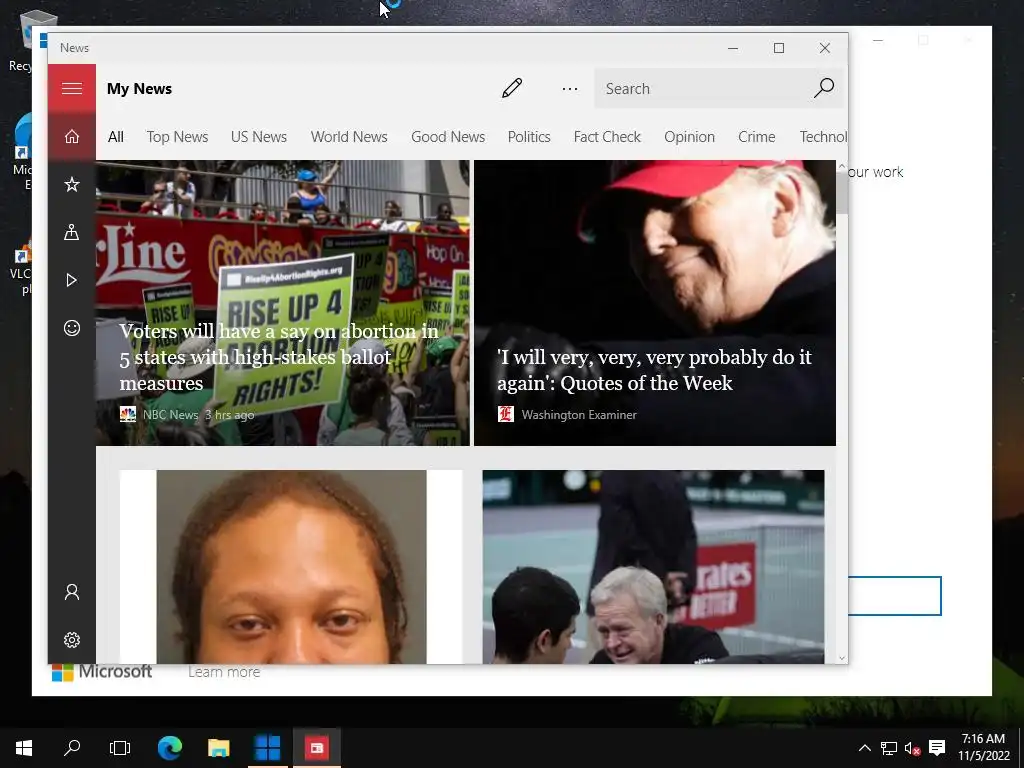The image size is (1024, 768).
Task: Open network status tray icon
Action: [x=889, y=748]
